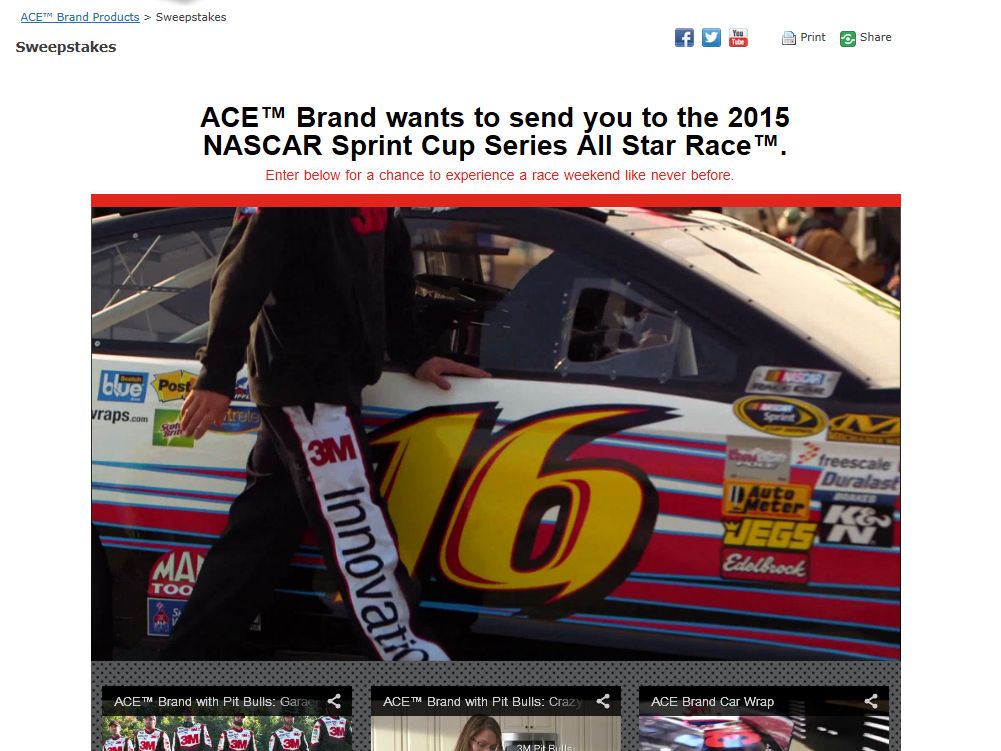This screenshot has width=1001, height=751.
Task: Open the Twitter icon link
Action: pos(711,38)
